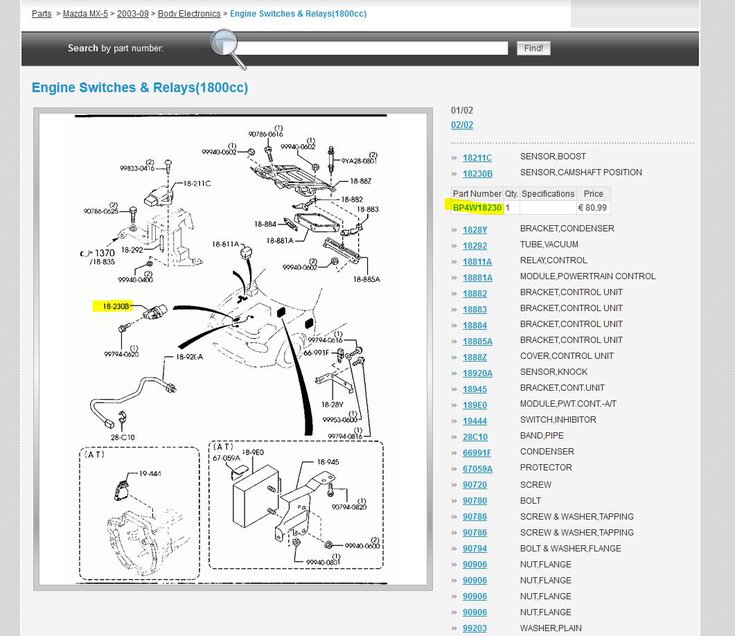Click 18-211C boost sensor label in diagram
The height and width of the screenshot is (636, 735).
[x=196, y=183]
